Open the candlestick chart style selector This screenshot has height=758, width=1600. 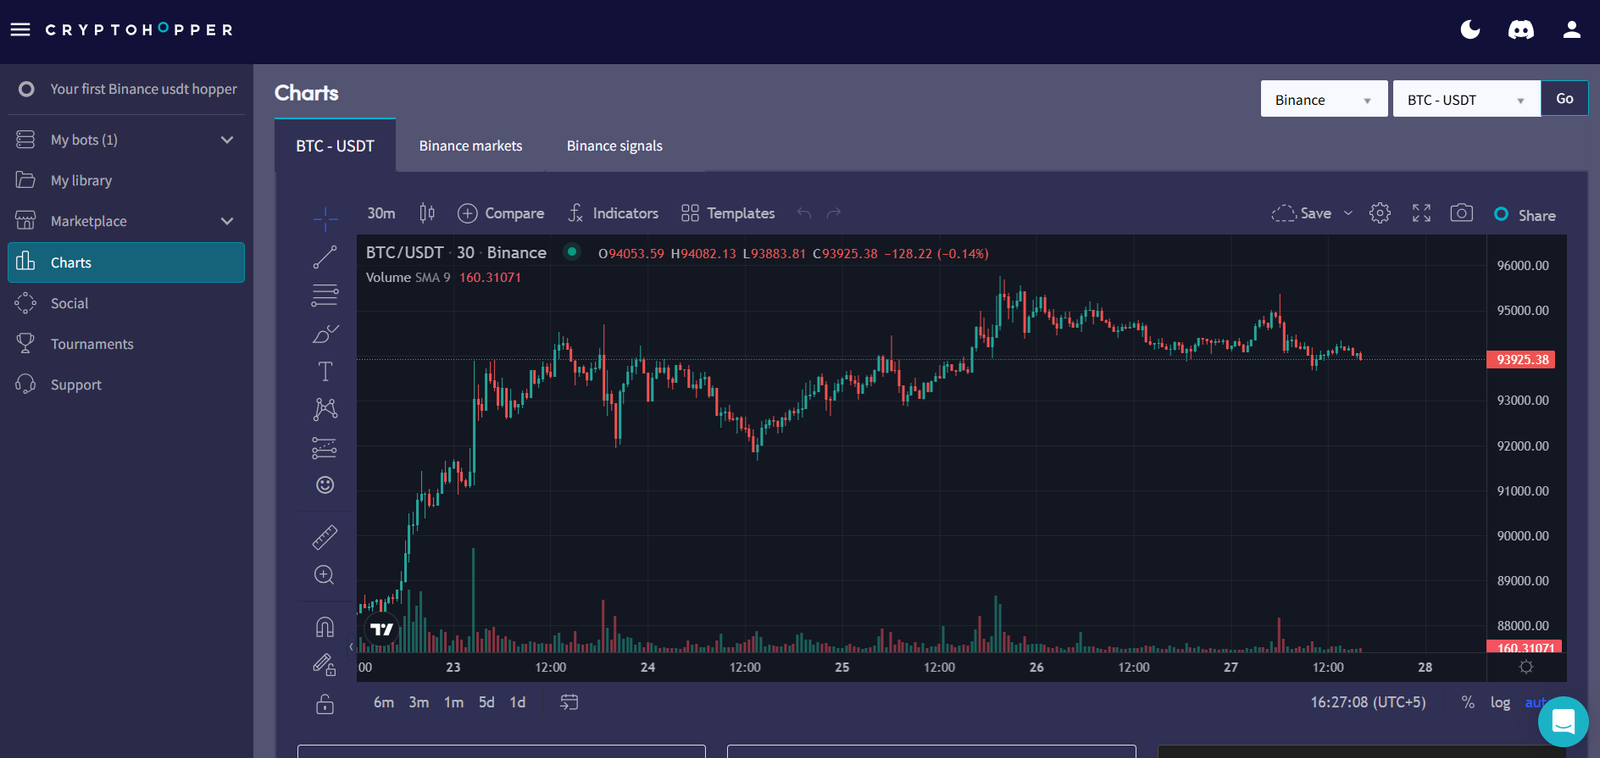[x=427, y=213]
